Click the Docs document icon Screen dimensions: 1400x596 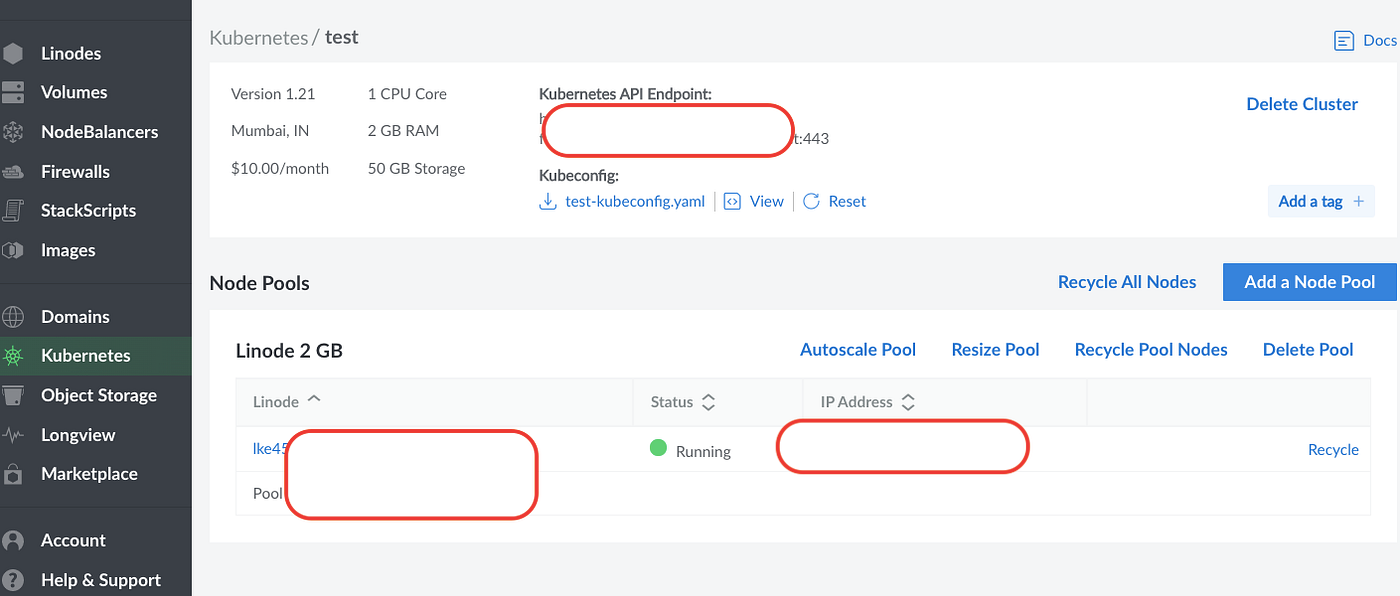(x=1344, y=41)
